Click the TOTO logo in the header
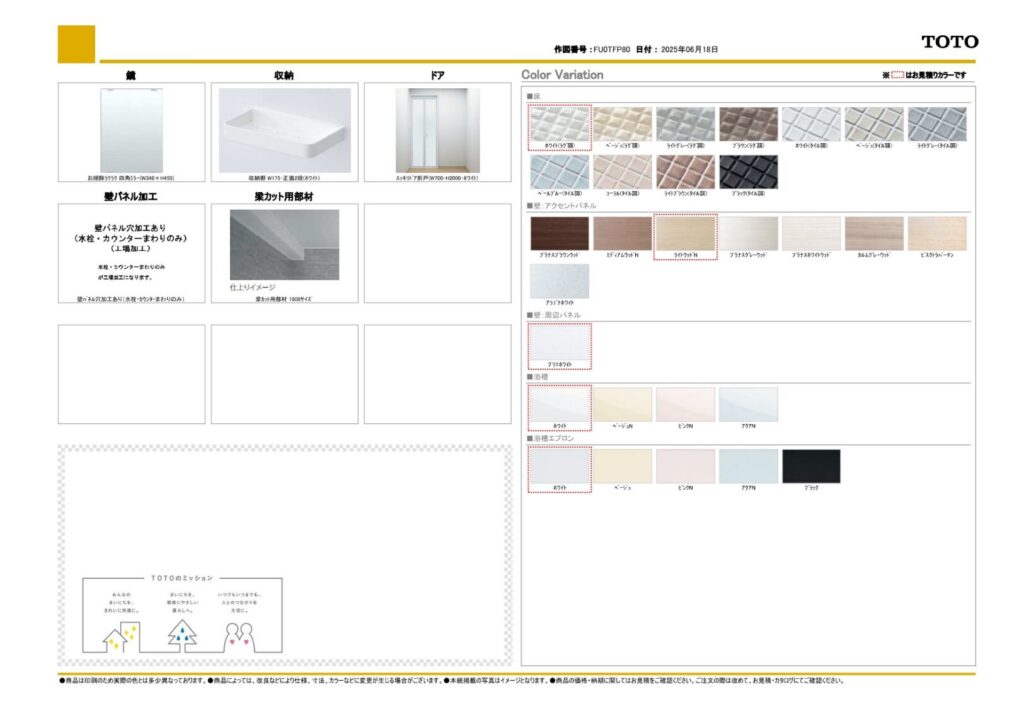This screenshot has width=1024, height=709. [949, 42]
